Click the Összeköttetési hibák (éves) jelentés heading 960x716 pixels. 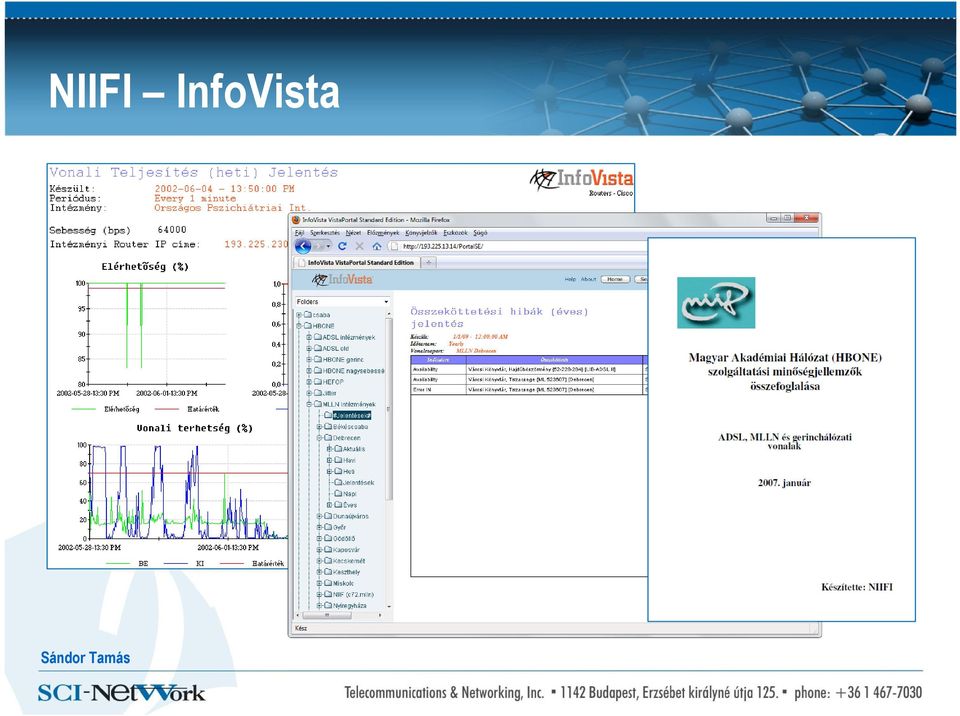[500, 317]
